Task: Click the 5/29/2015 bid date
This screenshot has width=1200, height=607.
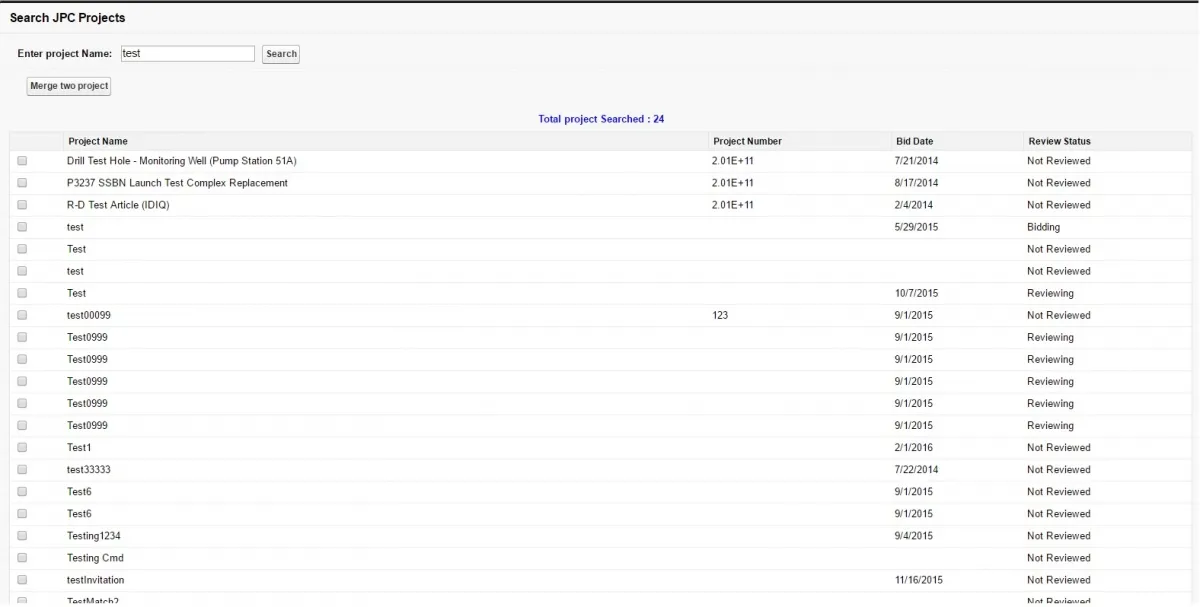Action: 917,227
